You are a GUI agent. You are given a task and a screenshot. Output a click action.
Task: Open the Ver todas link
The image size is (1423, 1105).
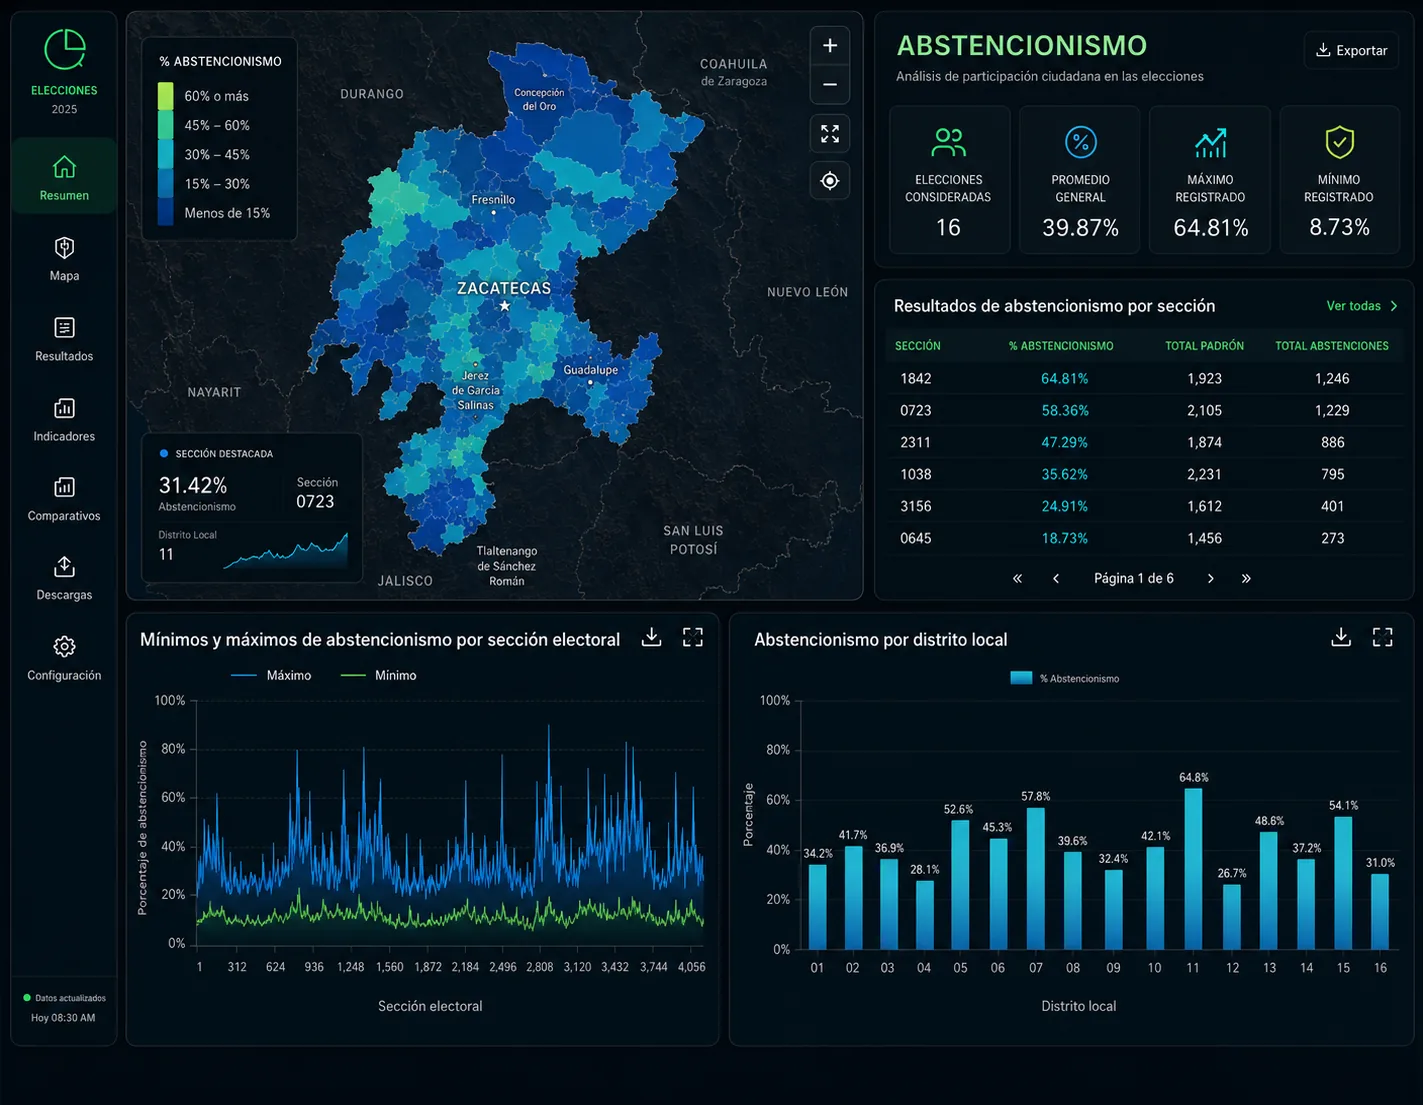pos(1361,306)
